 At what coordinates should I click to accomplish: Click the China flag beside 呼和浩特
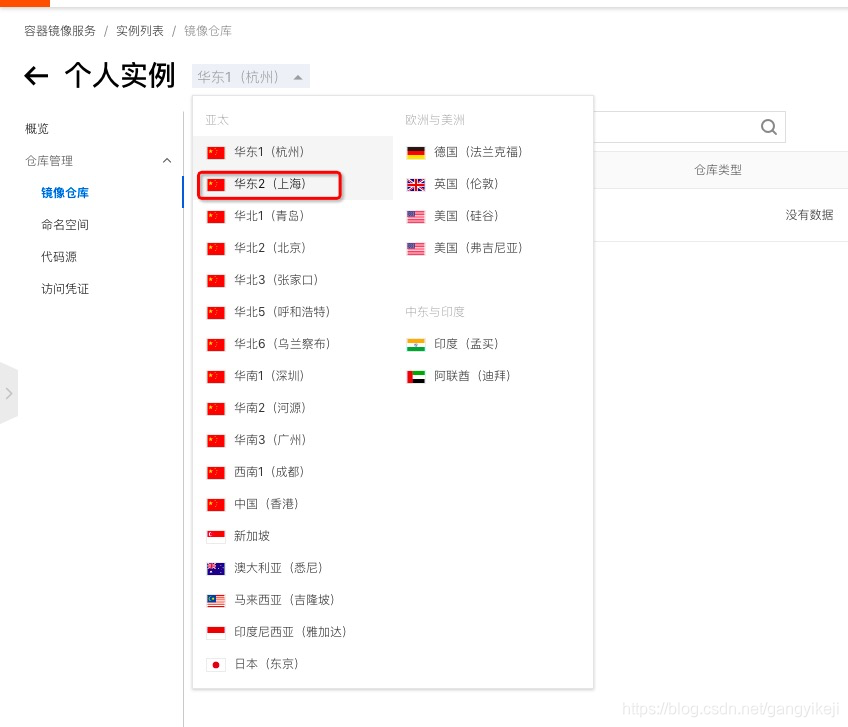[216, 313]
